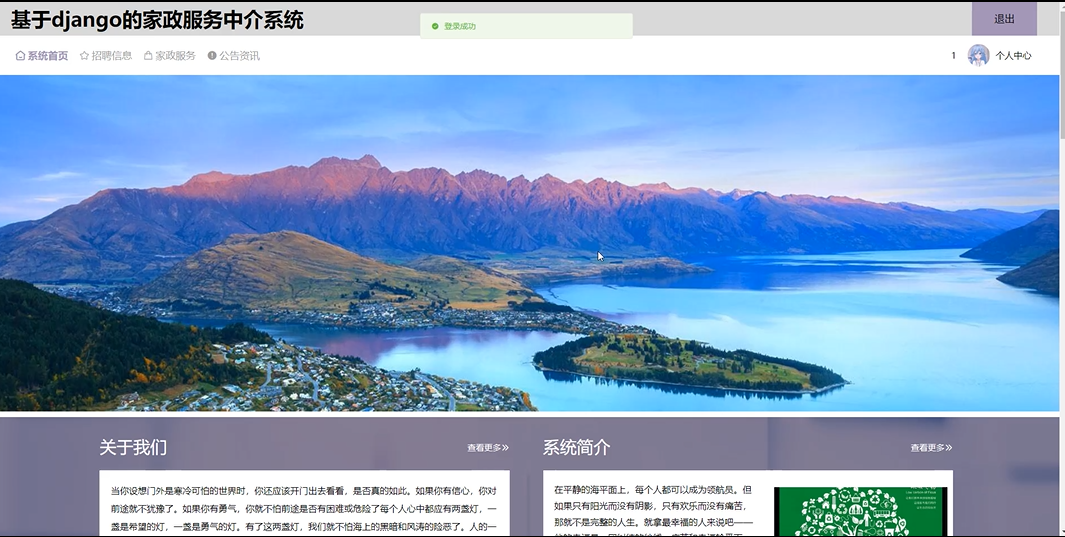Click the user avatar image
1065x537 pixels.
[978, 56]
